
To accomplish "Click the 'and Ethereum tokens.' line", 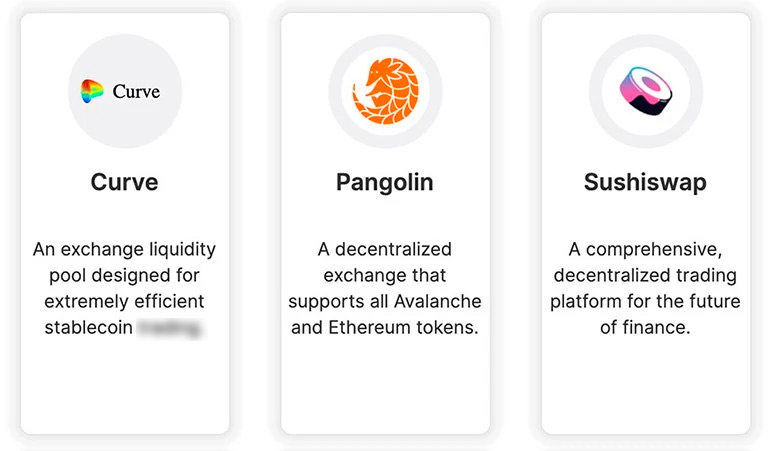I will coord(385,327).
